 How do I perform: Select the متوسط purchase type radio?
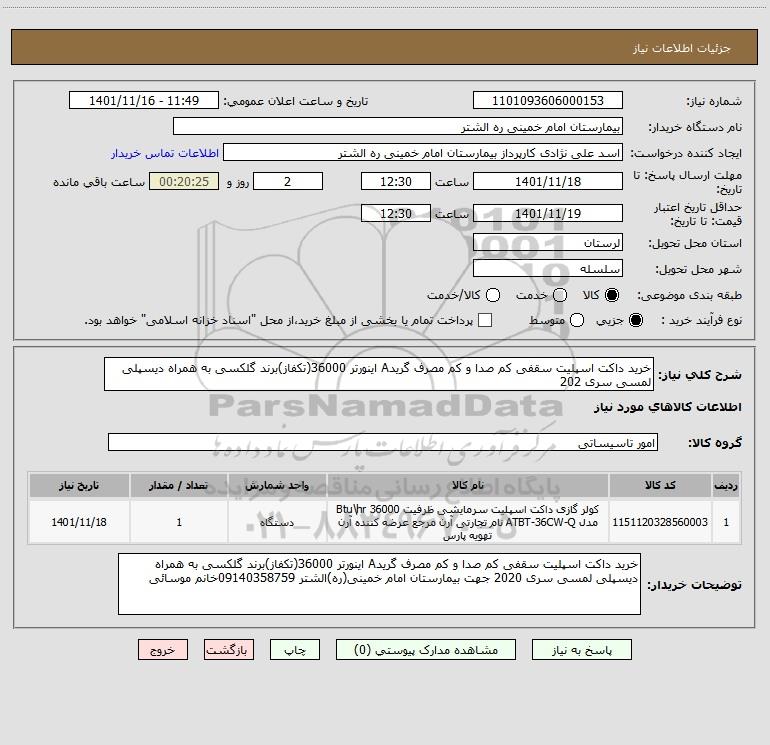(577, 320)
